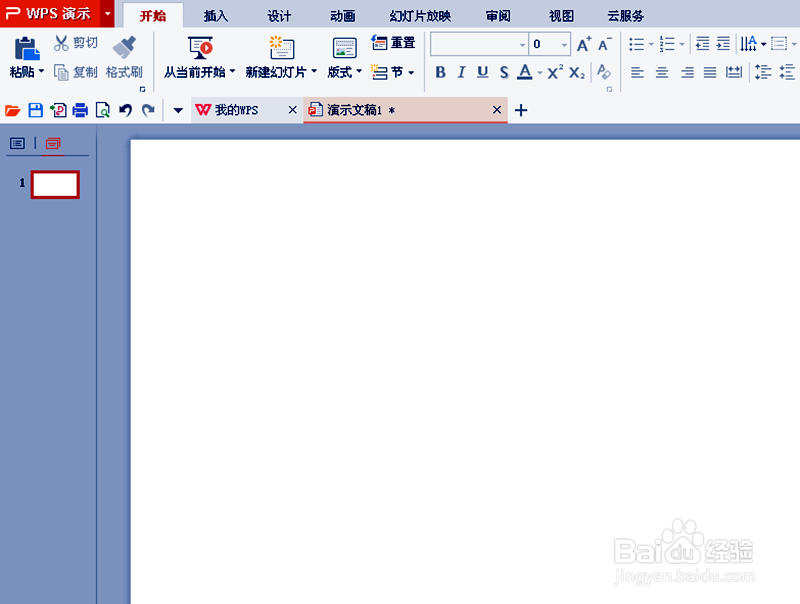Open the 设计 ribbon tab

[x=279, y=16]
